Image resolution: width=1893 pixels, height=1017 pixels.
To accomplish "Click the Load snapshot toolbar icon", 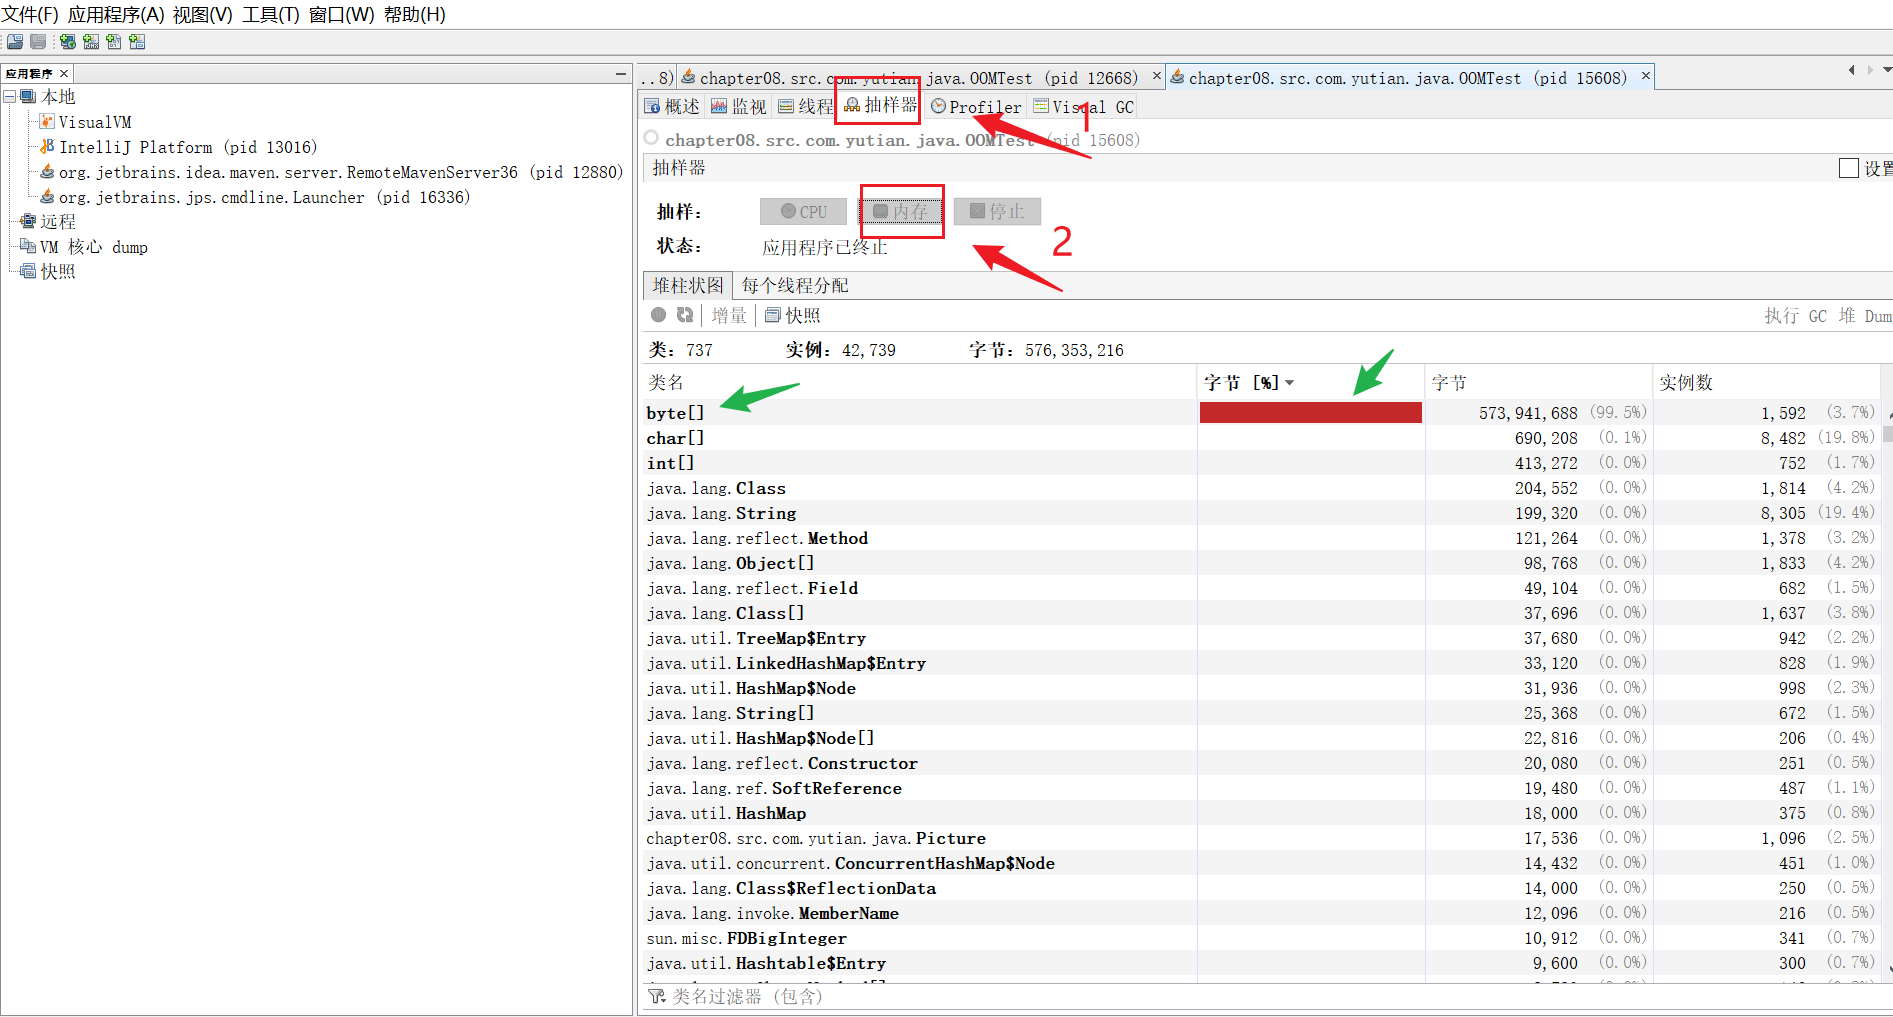I will [15, 42].
